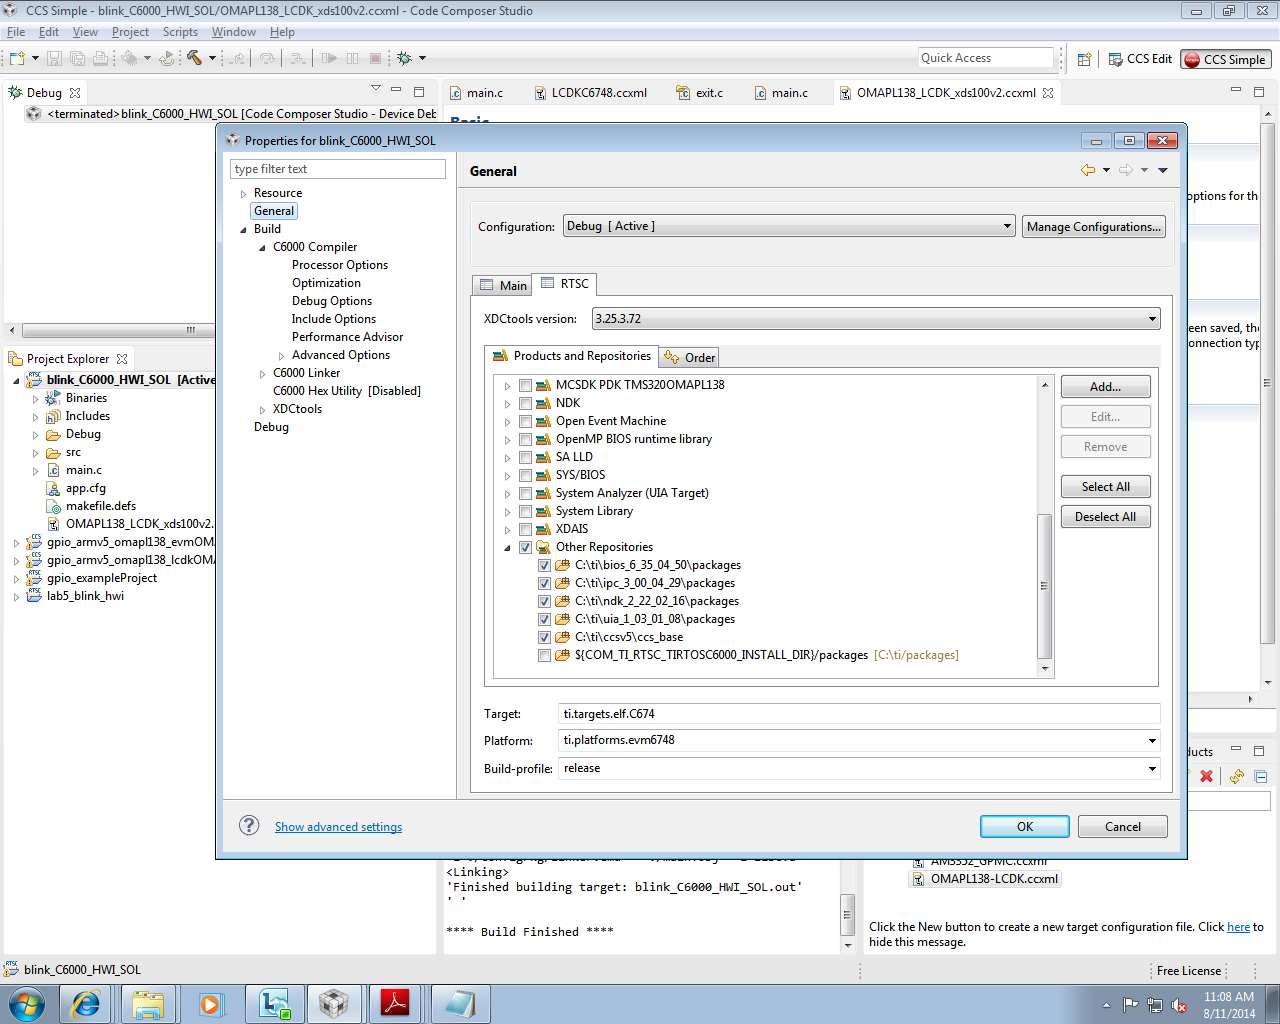
Task: Minimize the Debug view panel
Action: 396,91
